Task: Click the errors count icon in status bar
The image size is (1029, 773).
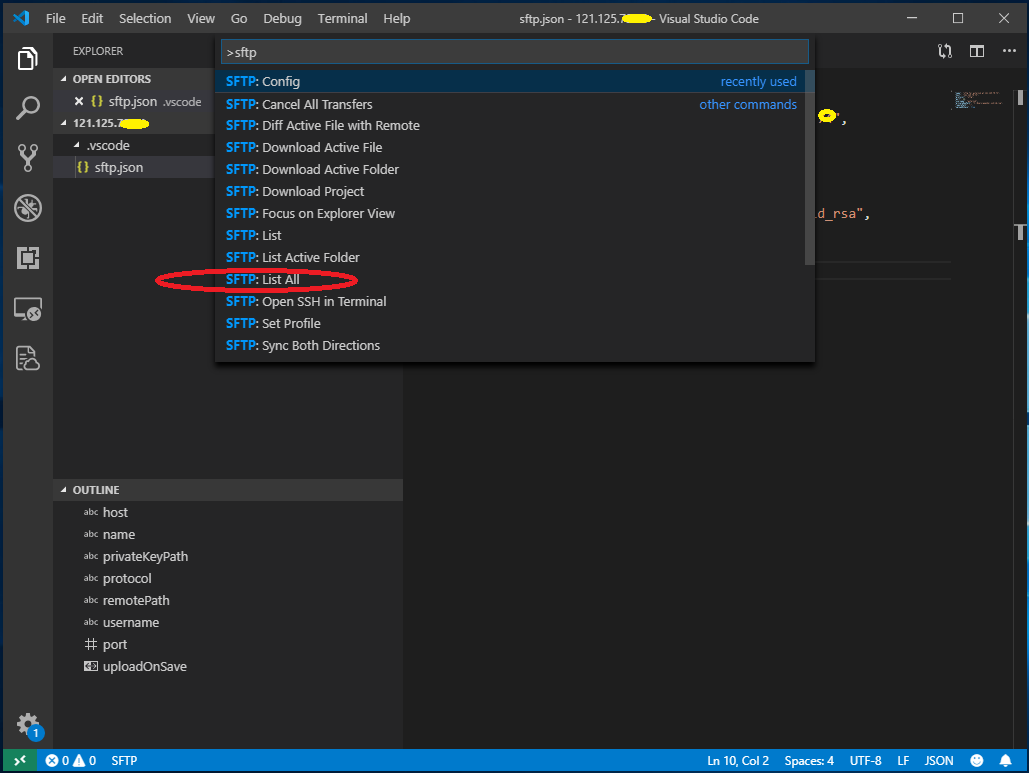Action: point(52,761)
